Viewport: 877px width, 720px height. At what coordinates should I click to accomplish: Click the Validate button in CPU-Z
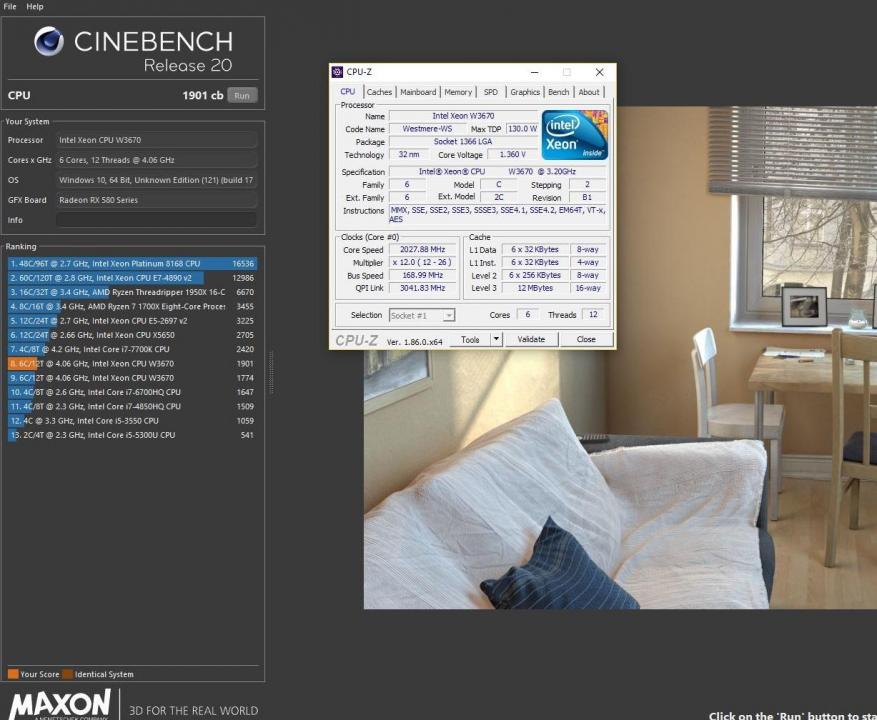[x=531, y=340]
